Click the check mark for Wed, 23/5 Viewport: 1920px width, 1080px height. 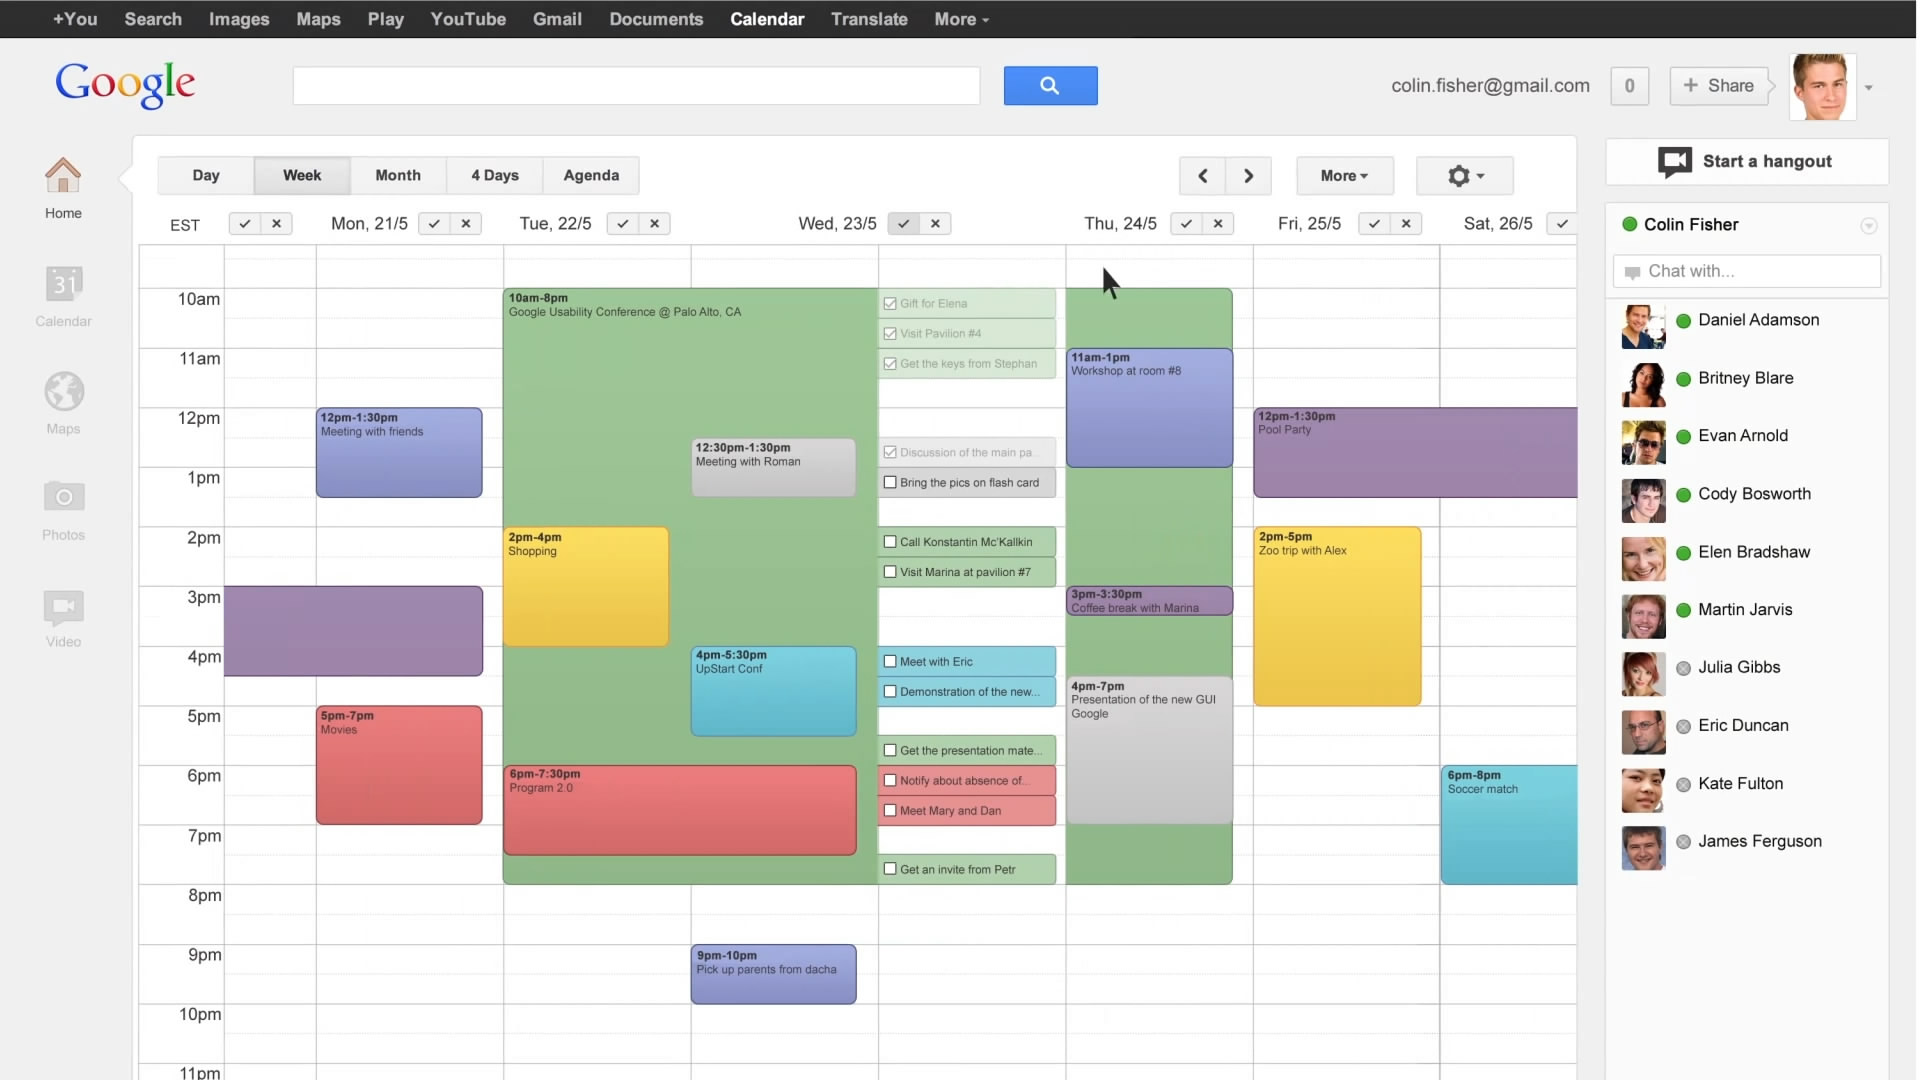point(904,224)
